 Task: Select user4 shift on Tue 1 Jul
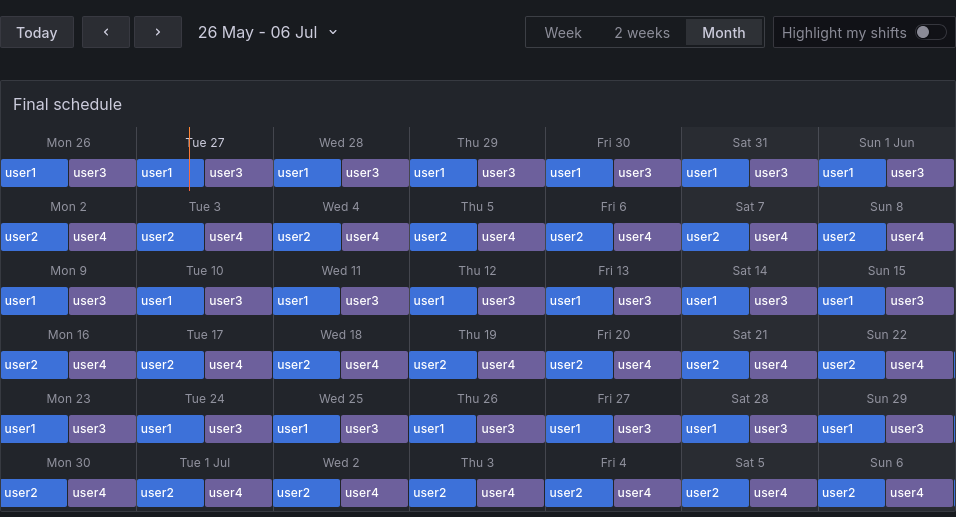(x=239, y=493)
